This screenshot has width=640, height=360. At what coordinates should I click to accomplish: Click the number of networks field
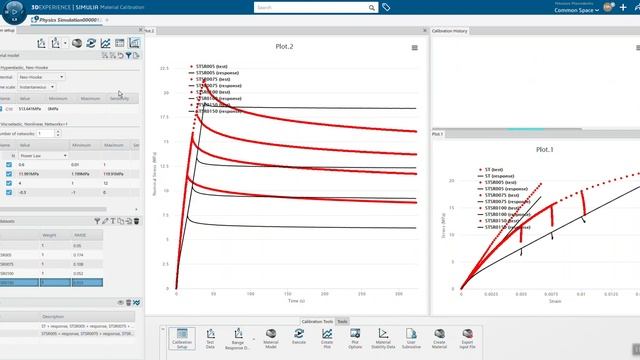(46, 133)
